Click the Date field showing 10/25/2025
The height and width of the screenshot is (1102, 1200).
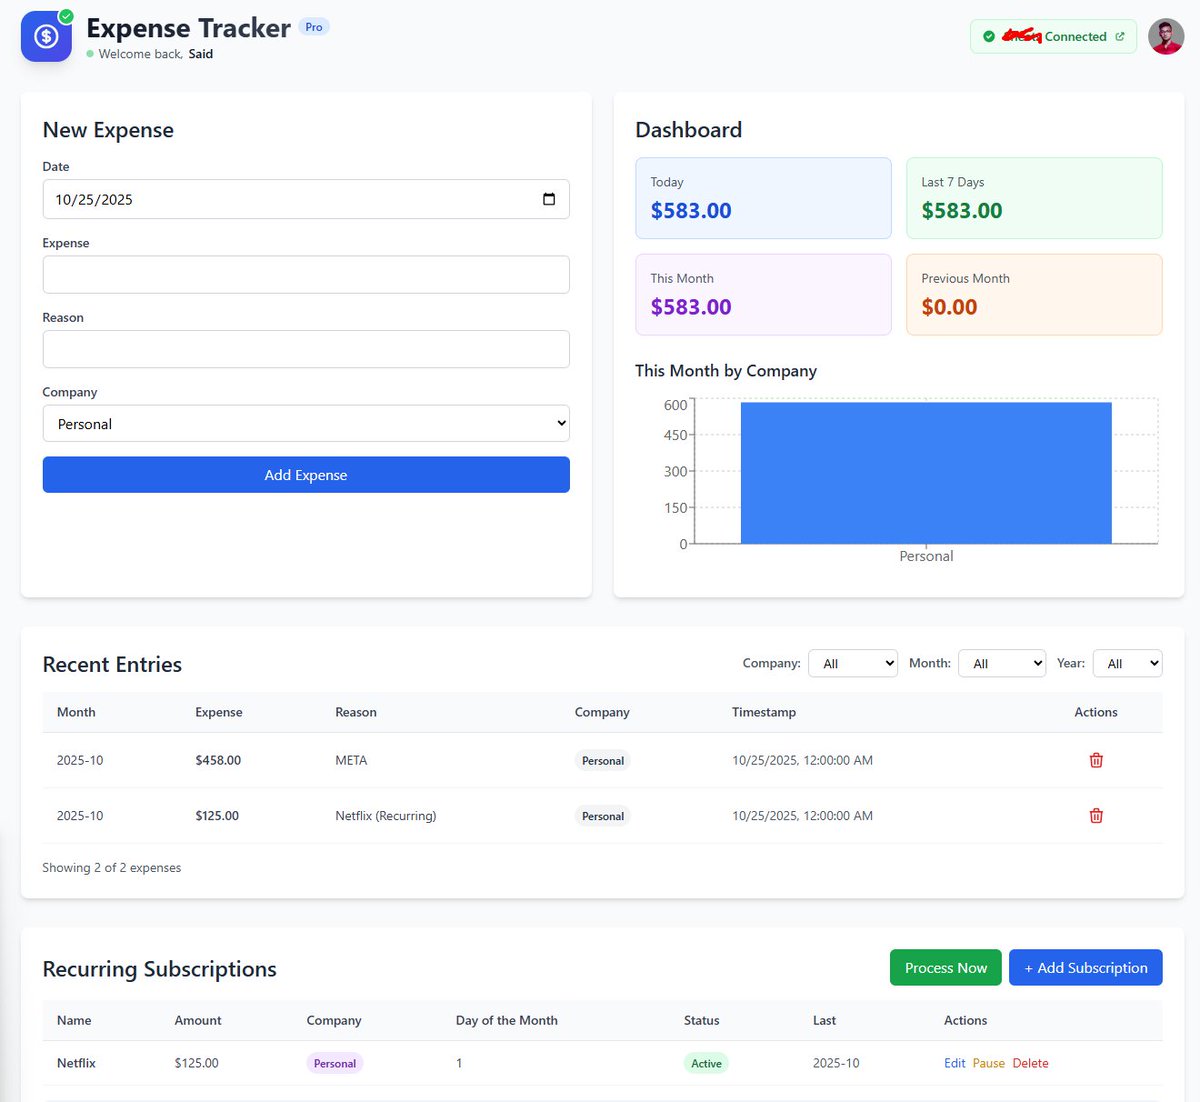306,199
